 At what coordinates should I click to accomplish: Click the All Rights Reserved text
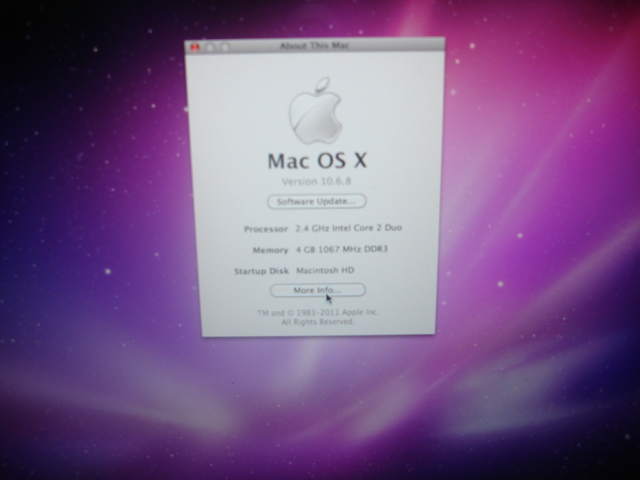click(317, 322)
